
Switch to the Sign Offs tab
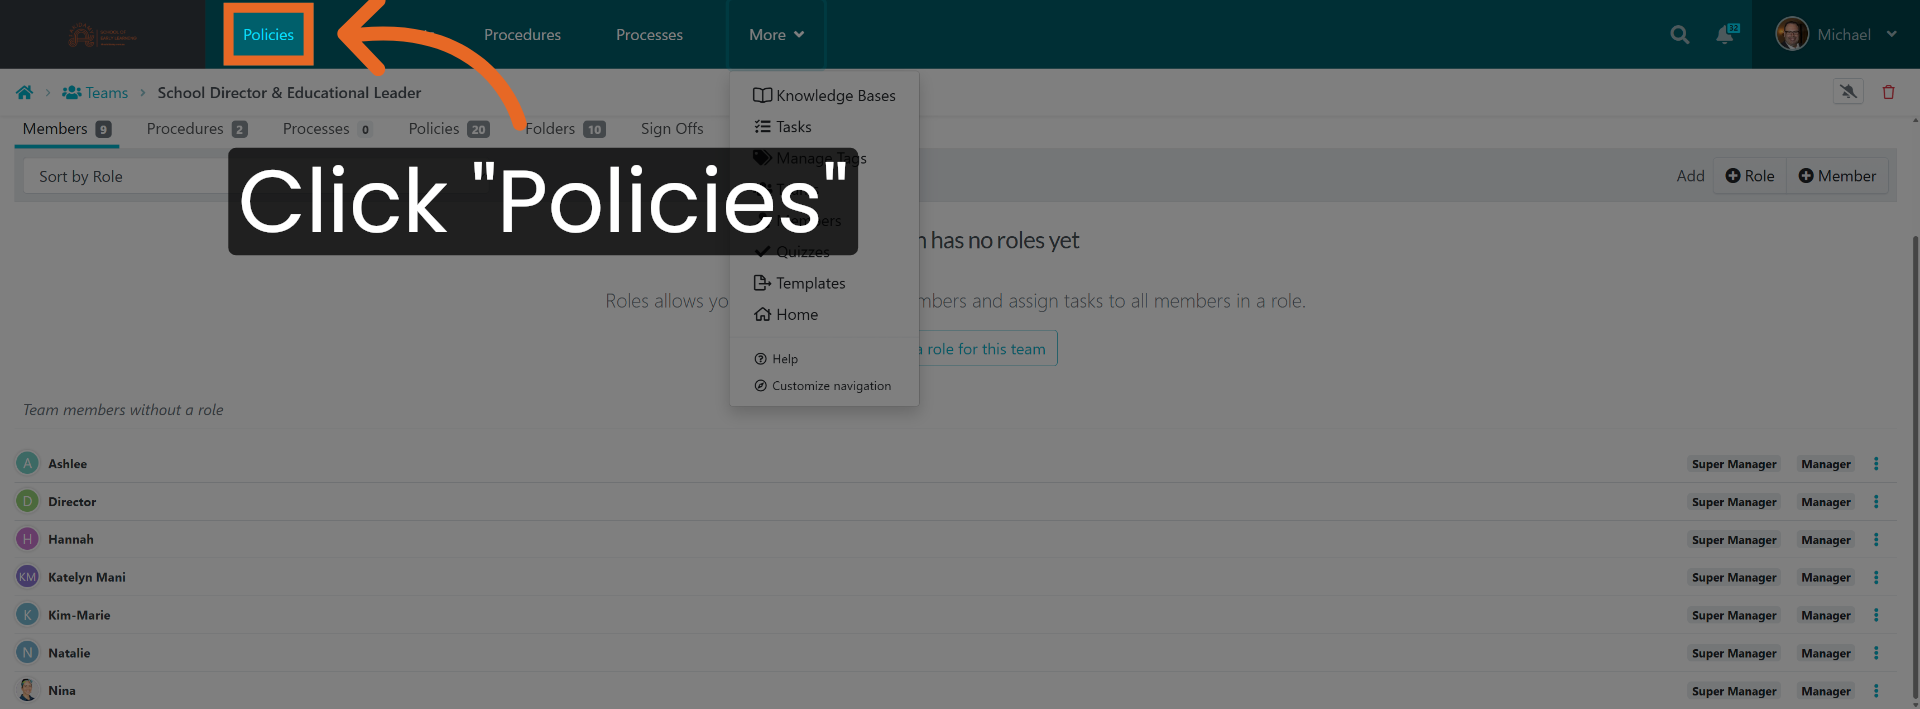coord(672,129)
